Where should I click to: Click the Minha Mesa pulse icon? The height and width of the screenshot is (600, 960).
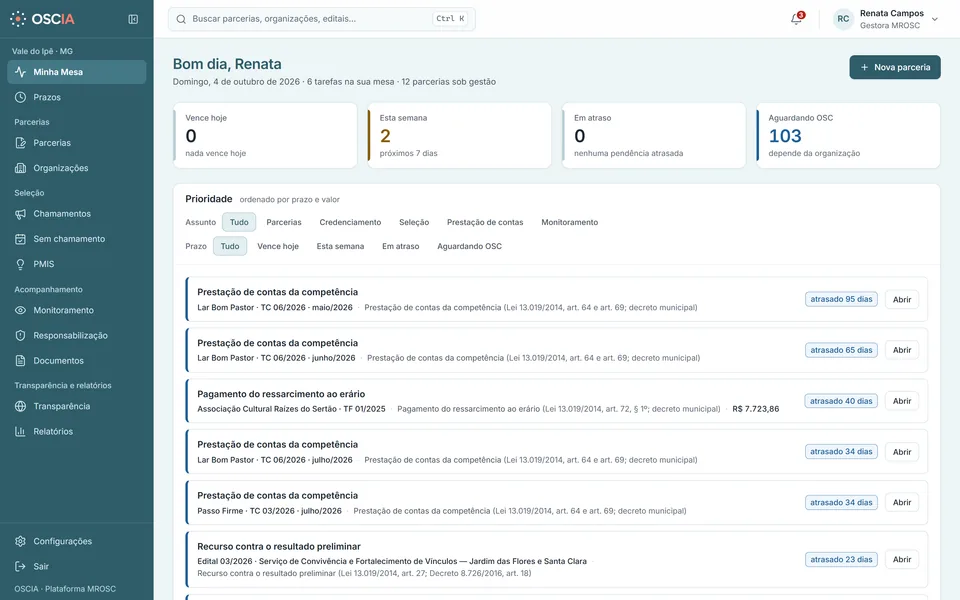pyautogui.click(x=20, y=72)
